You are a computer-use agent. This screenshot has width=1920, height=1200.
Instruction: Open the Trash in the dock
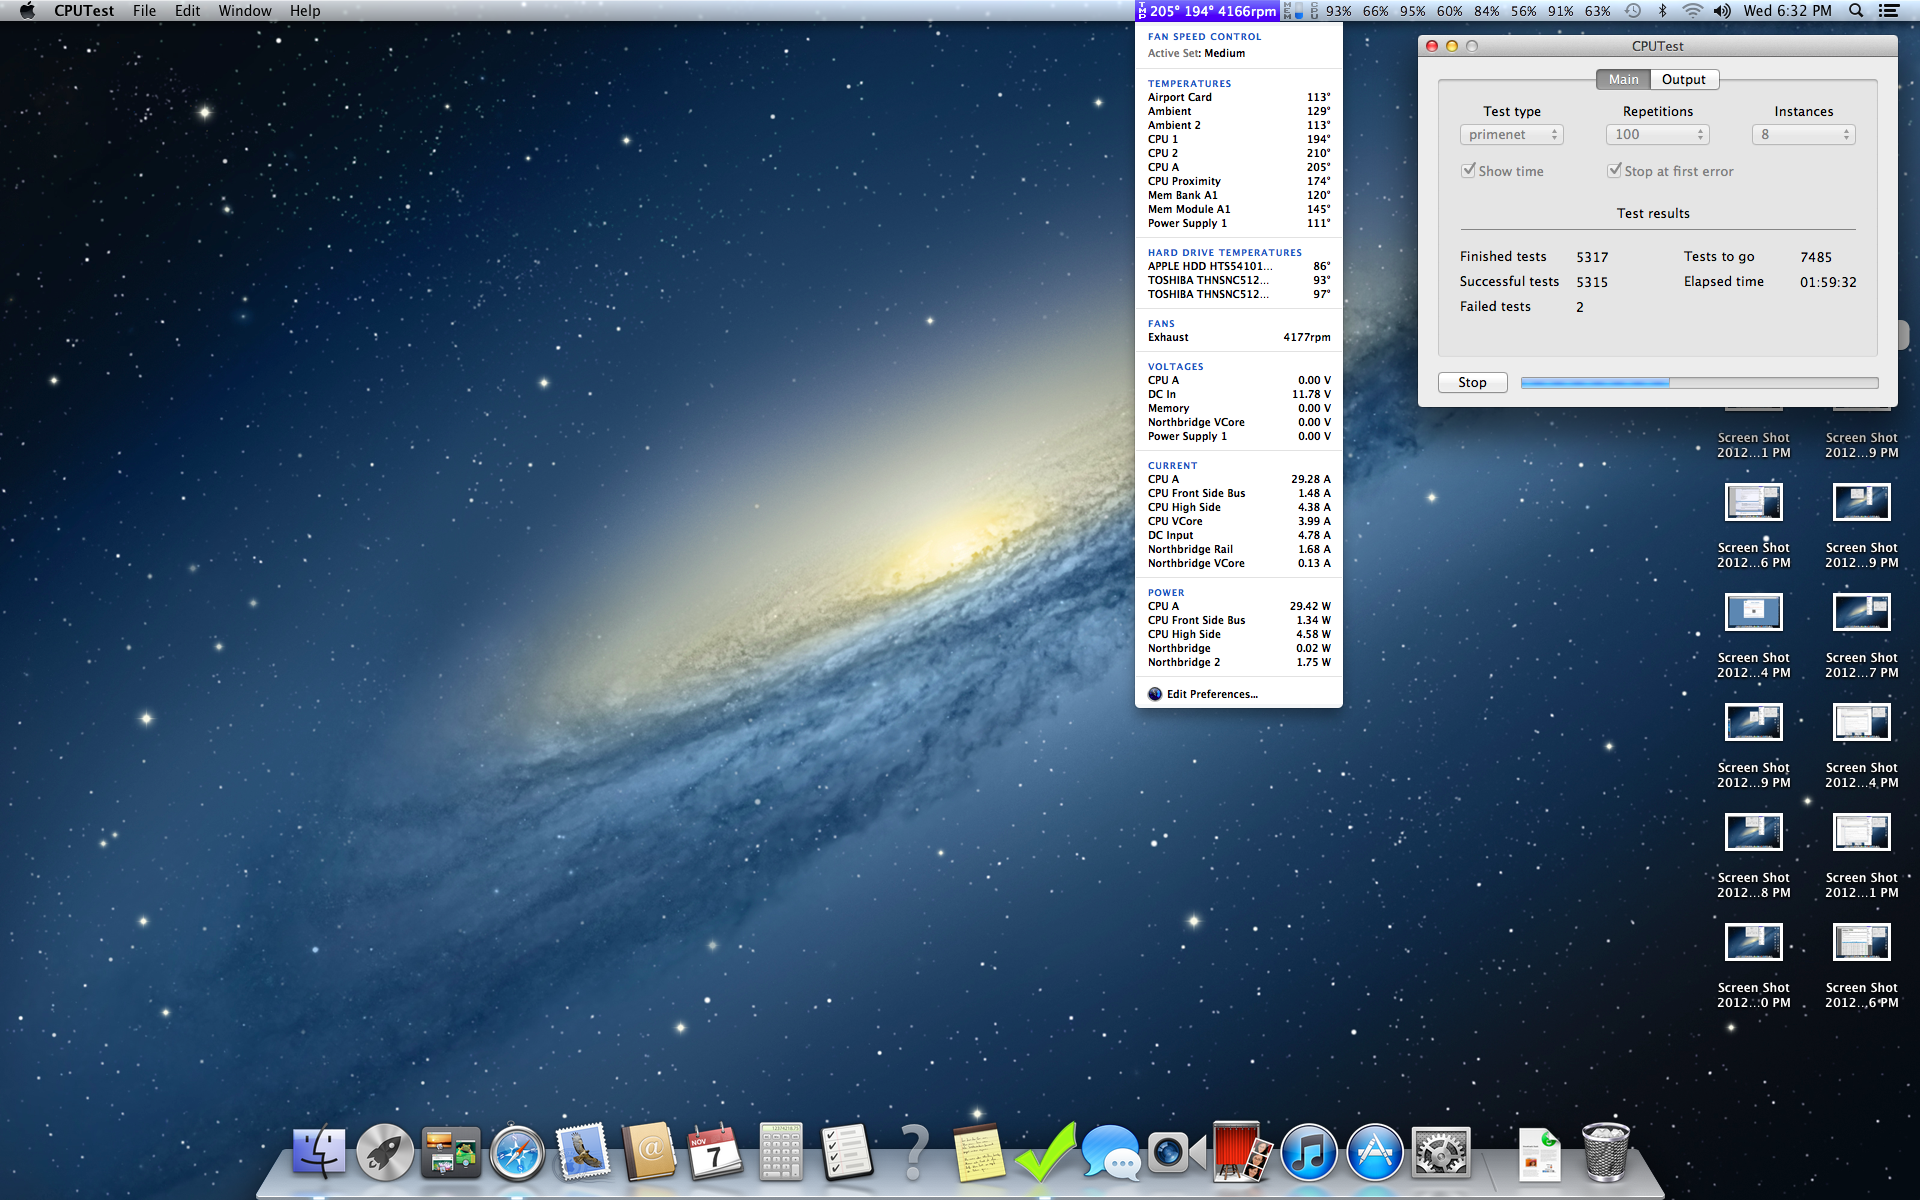point(1605,1153)
